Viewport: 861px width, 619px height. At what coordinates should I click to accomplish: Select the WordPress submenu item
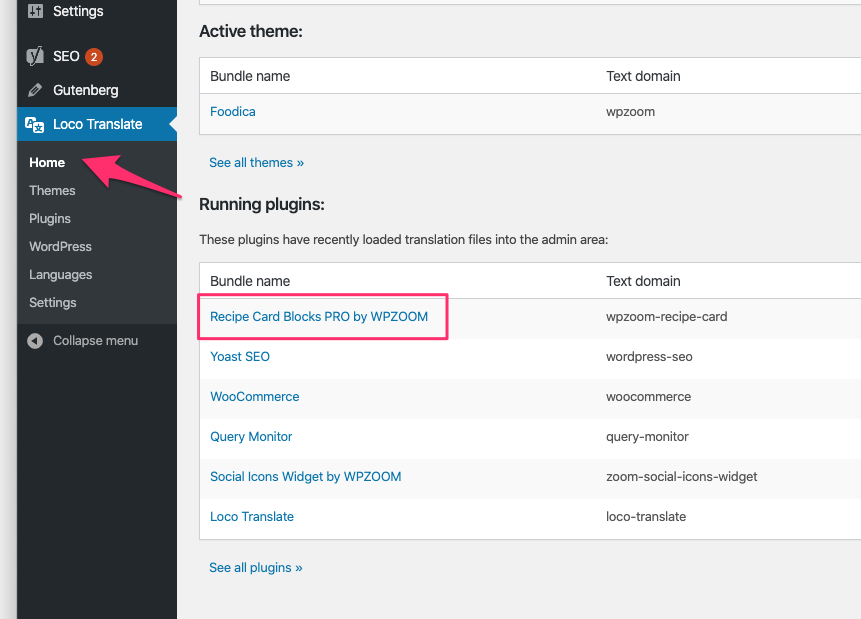pos(60,247)
